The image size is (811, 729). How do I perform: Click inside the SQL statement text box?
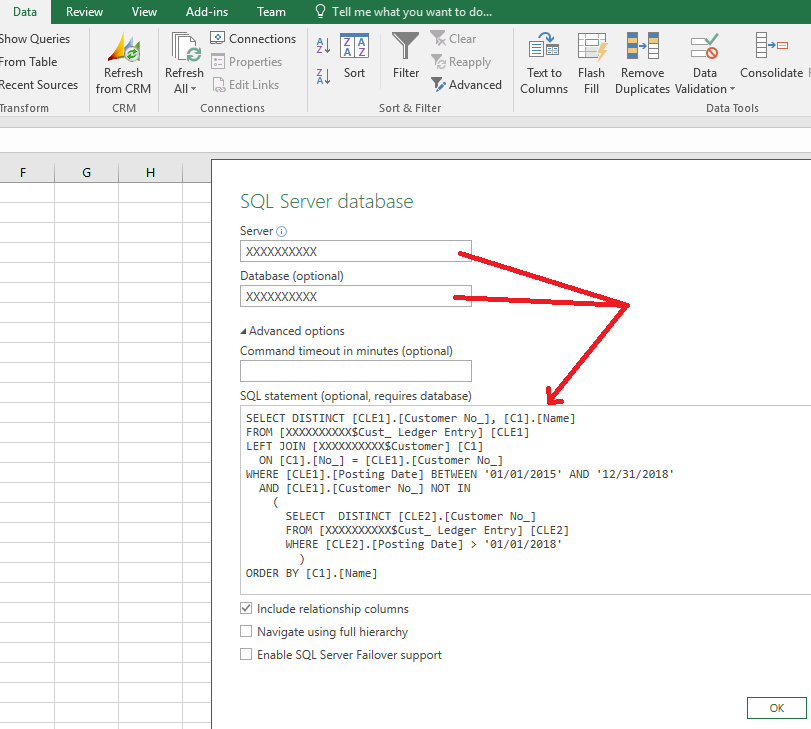click(525, 500)
